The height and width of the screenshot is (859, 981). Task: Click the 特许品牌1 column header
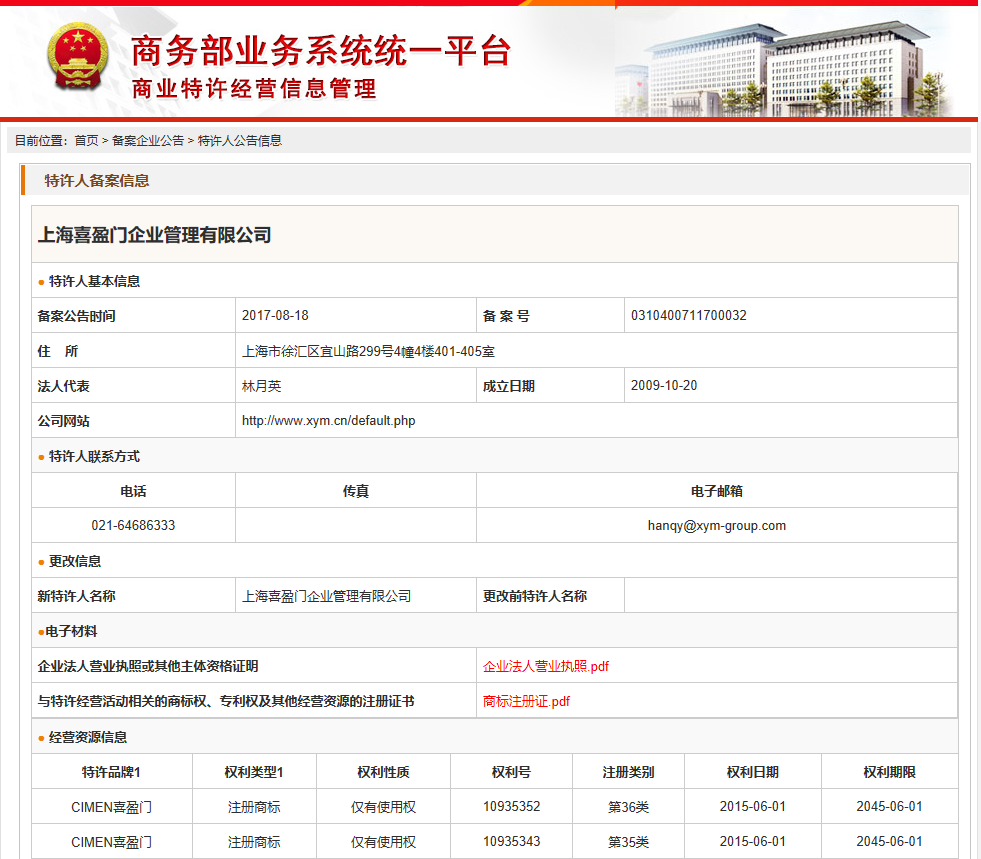pyautogui.click(x=111, y=772)
